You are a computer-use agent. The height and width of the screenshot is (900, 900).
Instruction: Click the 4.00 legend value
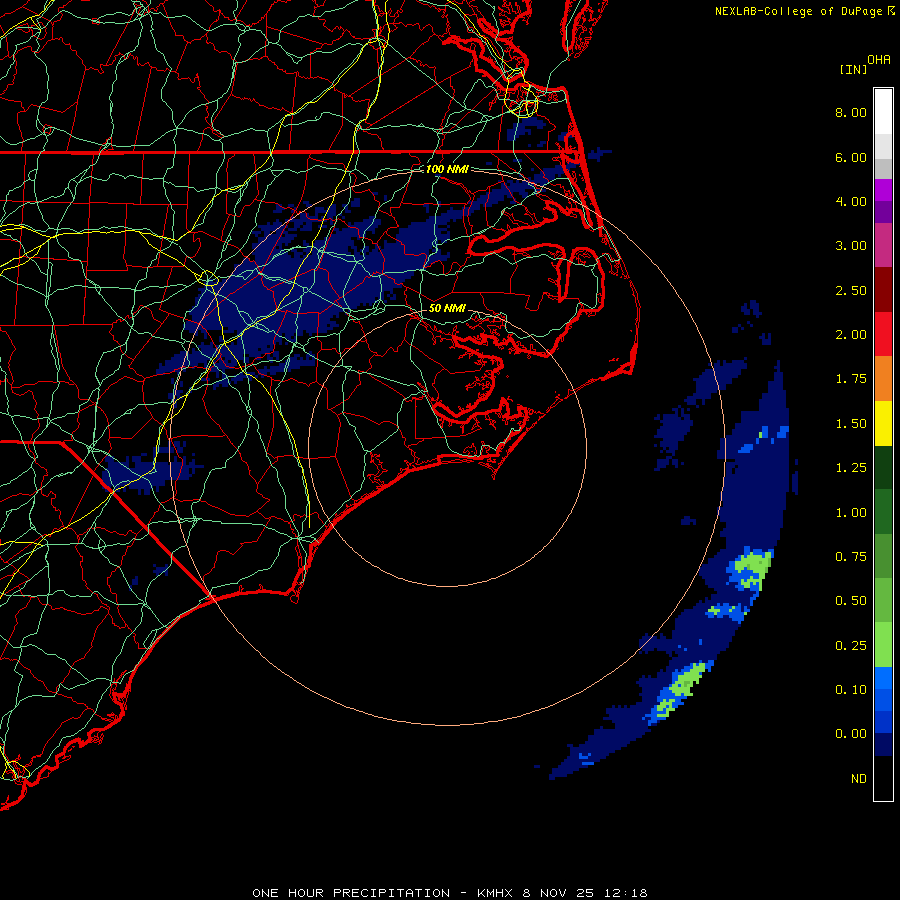(851, 201)
